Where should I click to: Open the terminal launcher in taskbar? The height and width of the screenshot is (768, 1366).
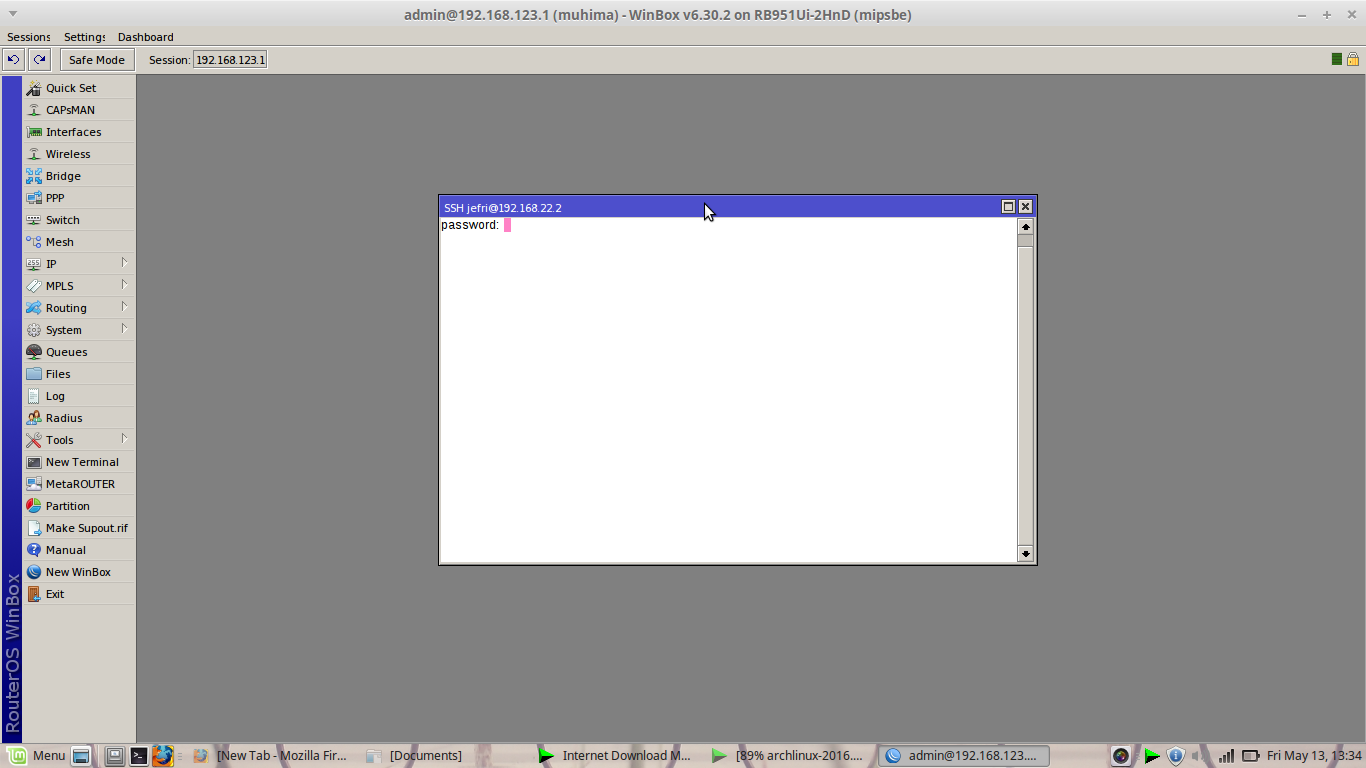click(139, 756)
